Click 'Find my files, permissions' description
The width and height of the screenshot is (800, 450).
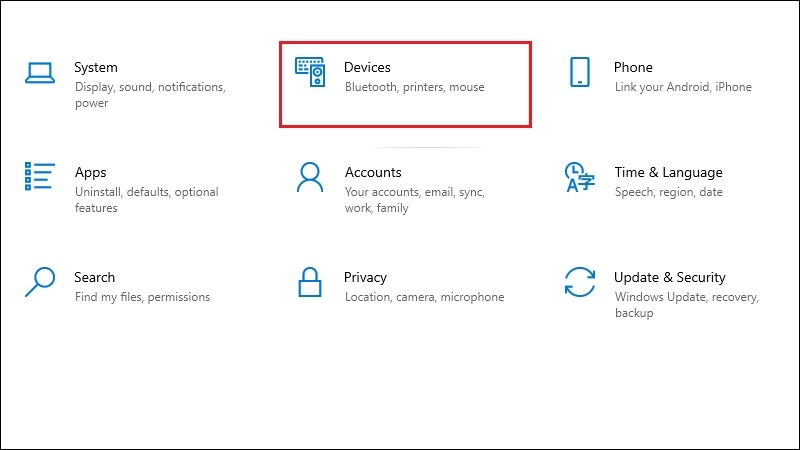[x=142, y=297]
